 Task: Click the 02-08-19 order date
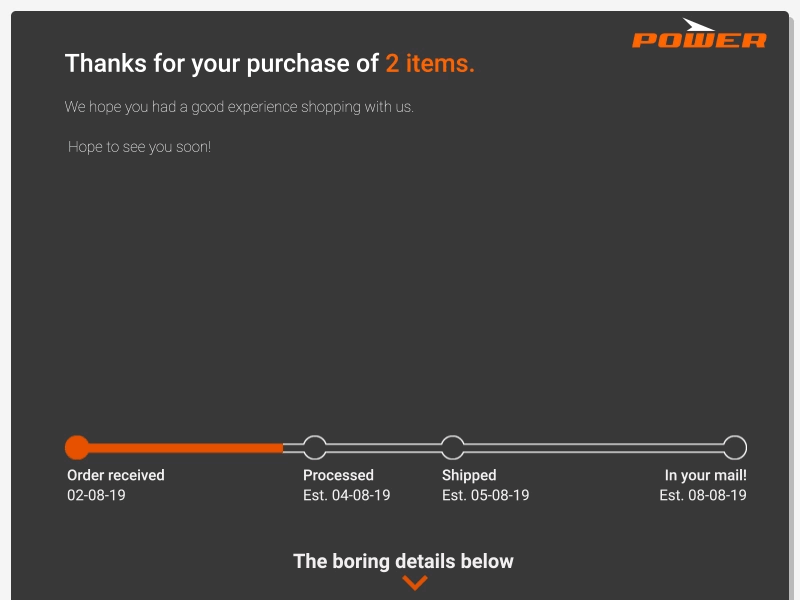(x=96, y=495)
